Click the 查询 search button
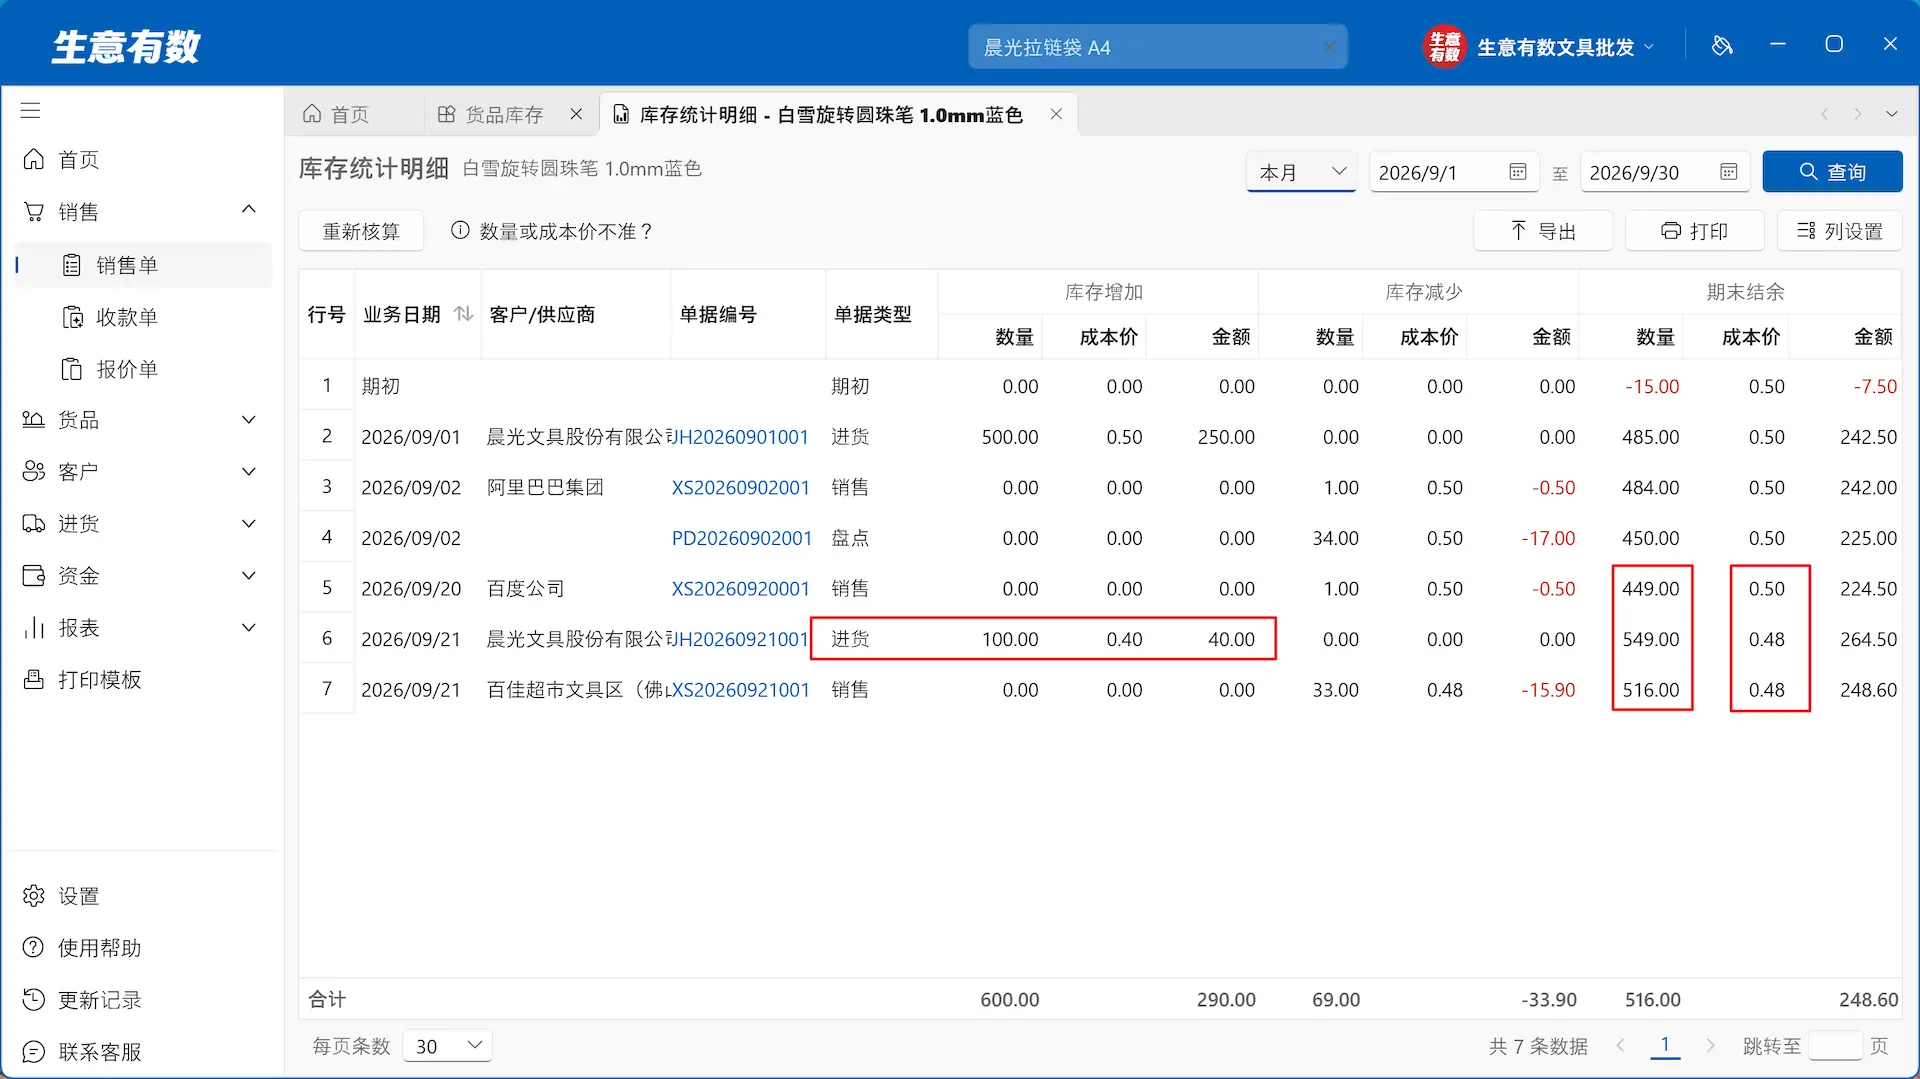This screenshot has height=1079, width=1920. tap(1832, 172)
